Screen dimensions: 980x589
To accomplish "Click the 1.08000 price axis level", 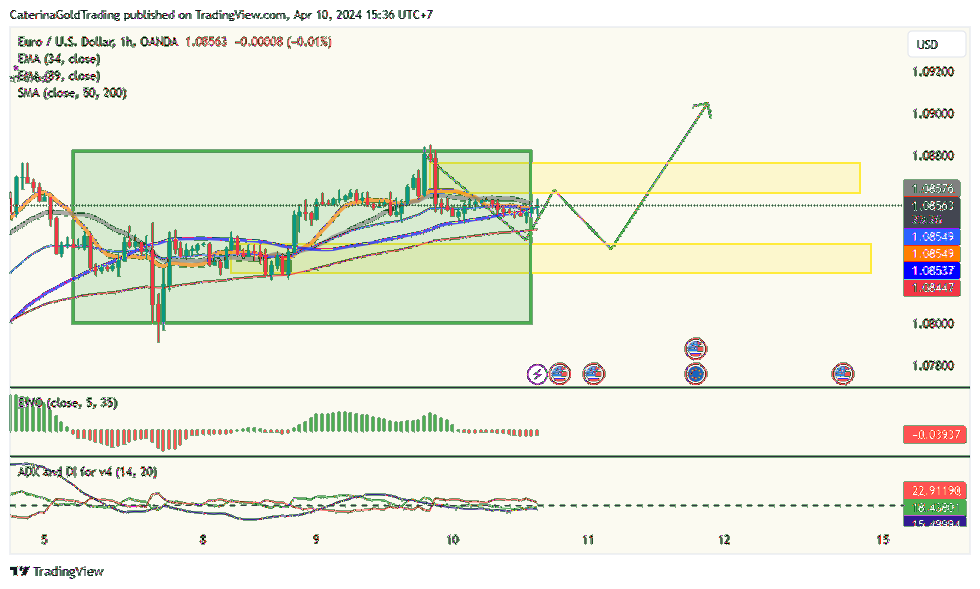I will (933, 323).
